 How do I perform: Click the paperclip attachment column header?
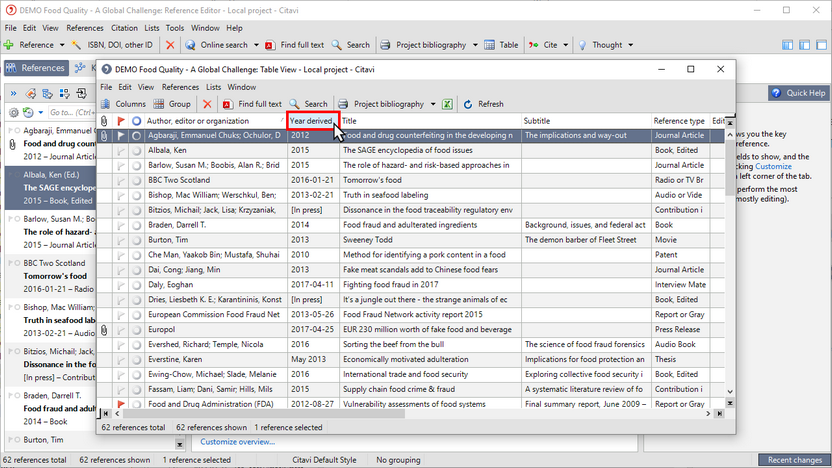coord(104,121)
